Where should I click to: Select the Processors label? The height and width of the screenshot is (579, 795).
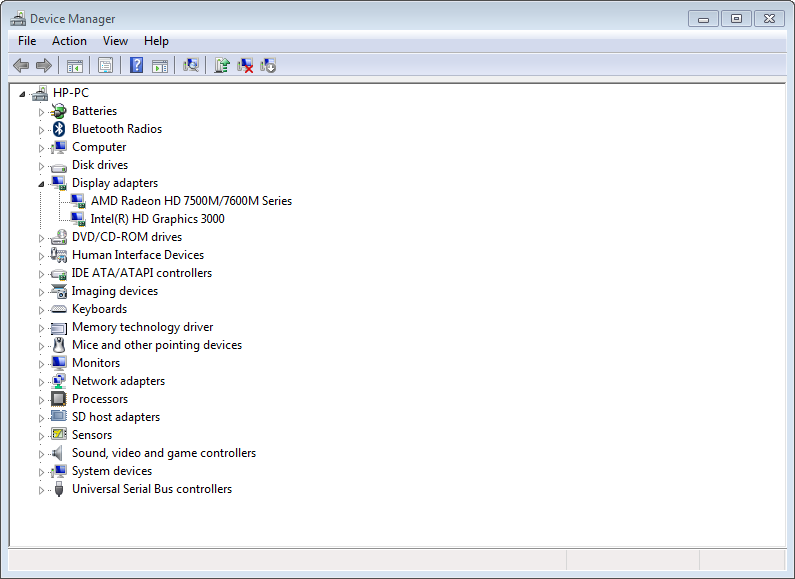click(100, 399)
